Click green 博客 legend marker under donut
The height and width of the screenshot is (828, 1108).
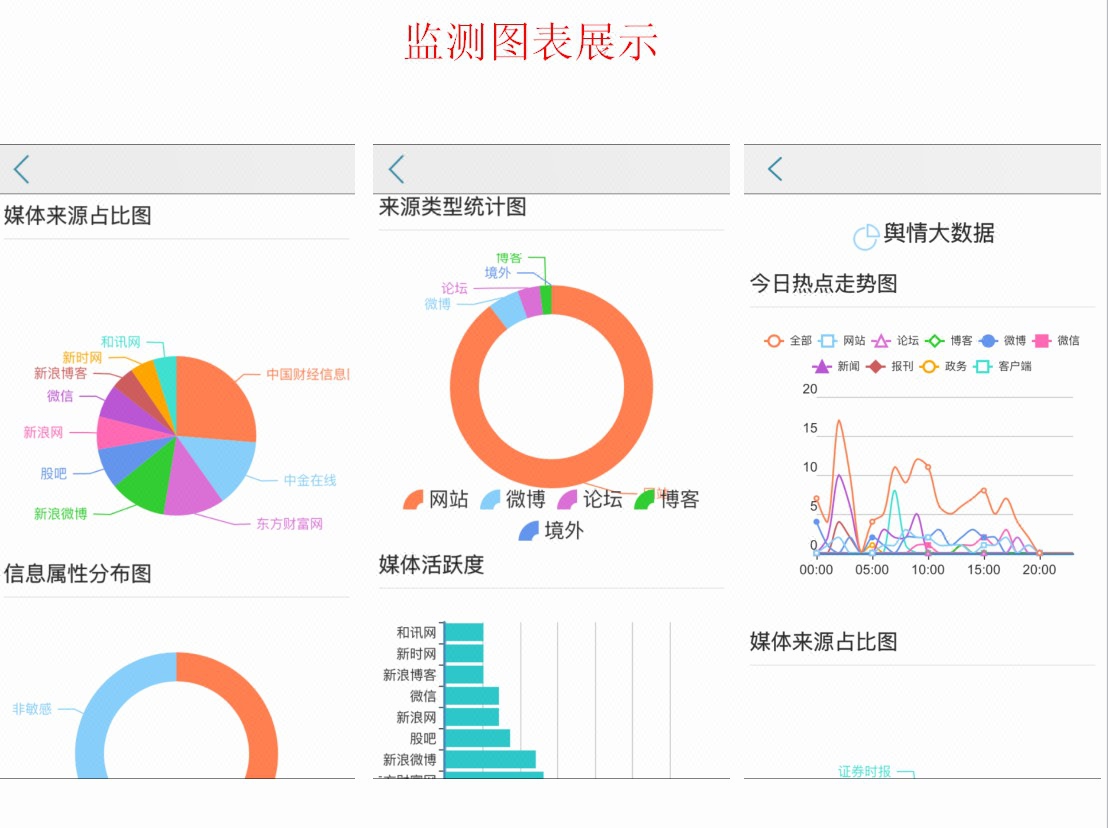pyautogui.click(x=644, y=499)
